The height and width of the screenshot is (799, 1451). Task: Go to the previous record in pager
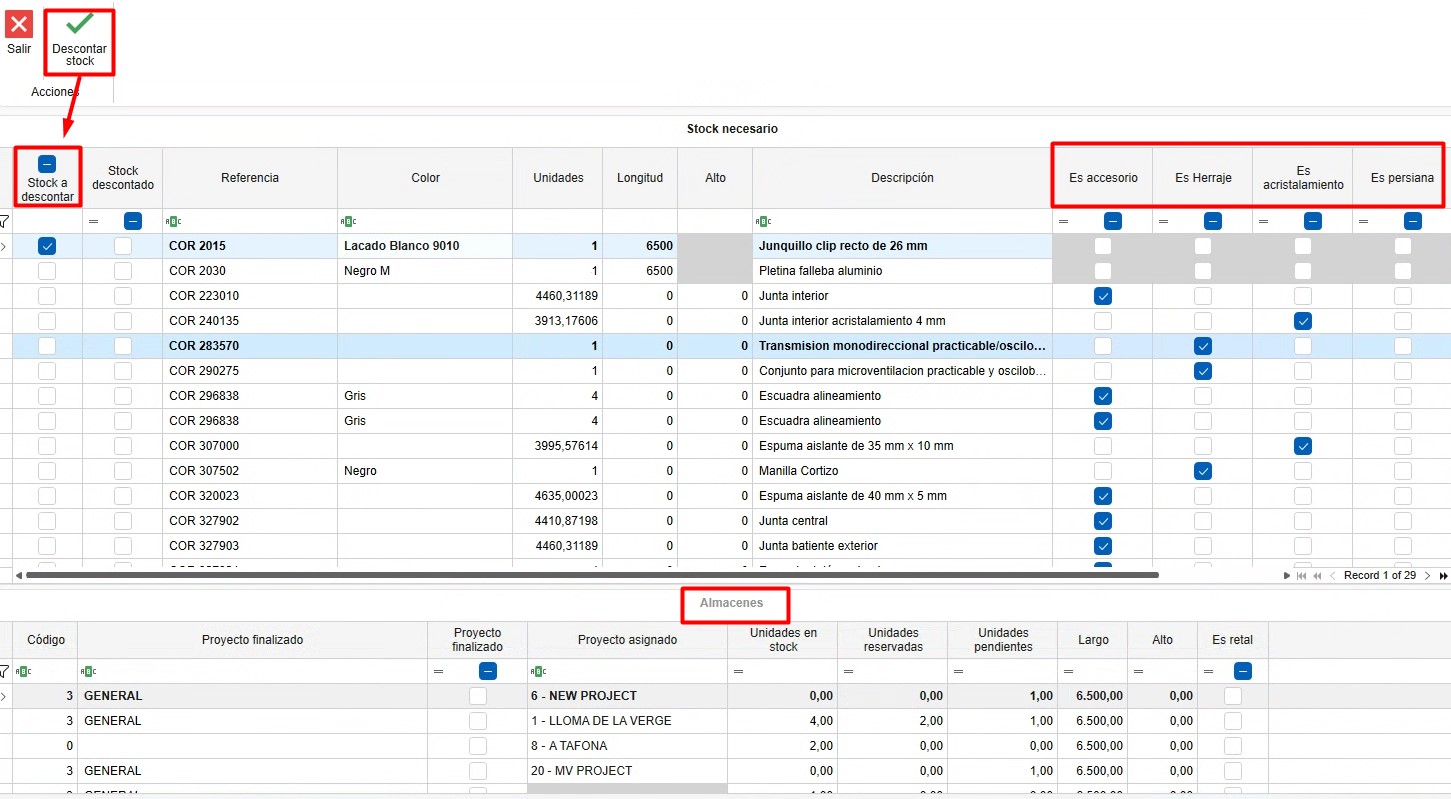click(1332, 576)
